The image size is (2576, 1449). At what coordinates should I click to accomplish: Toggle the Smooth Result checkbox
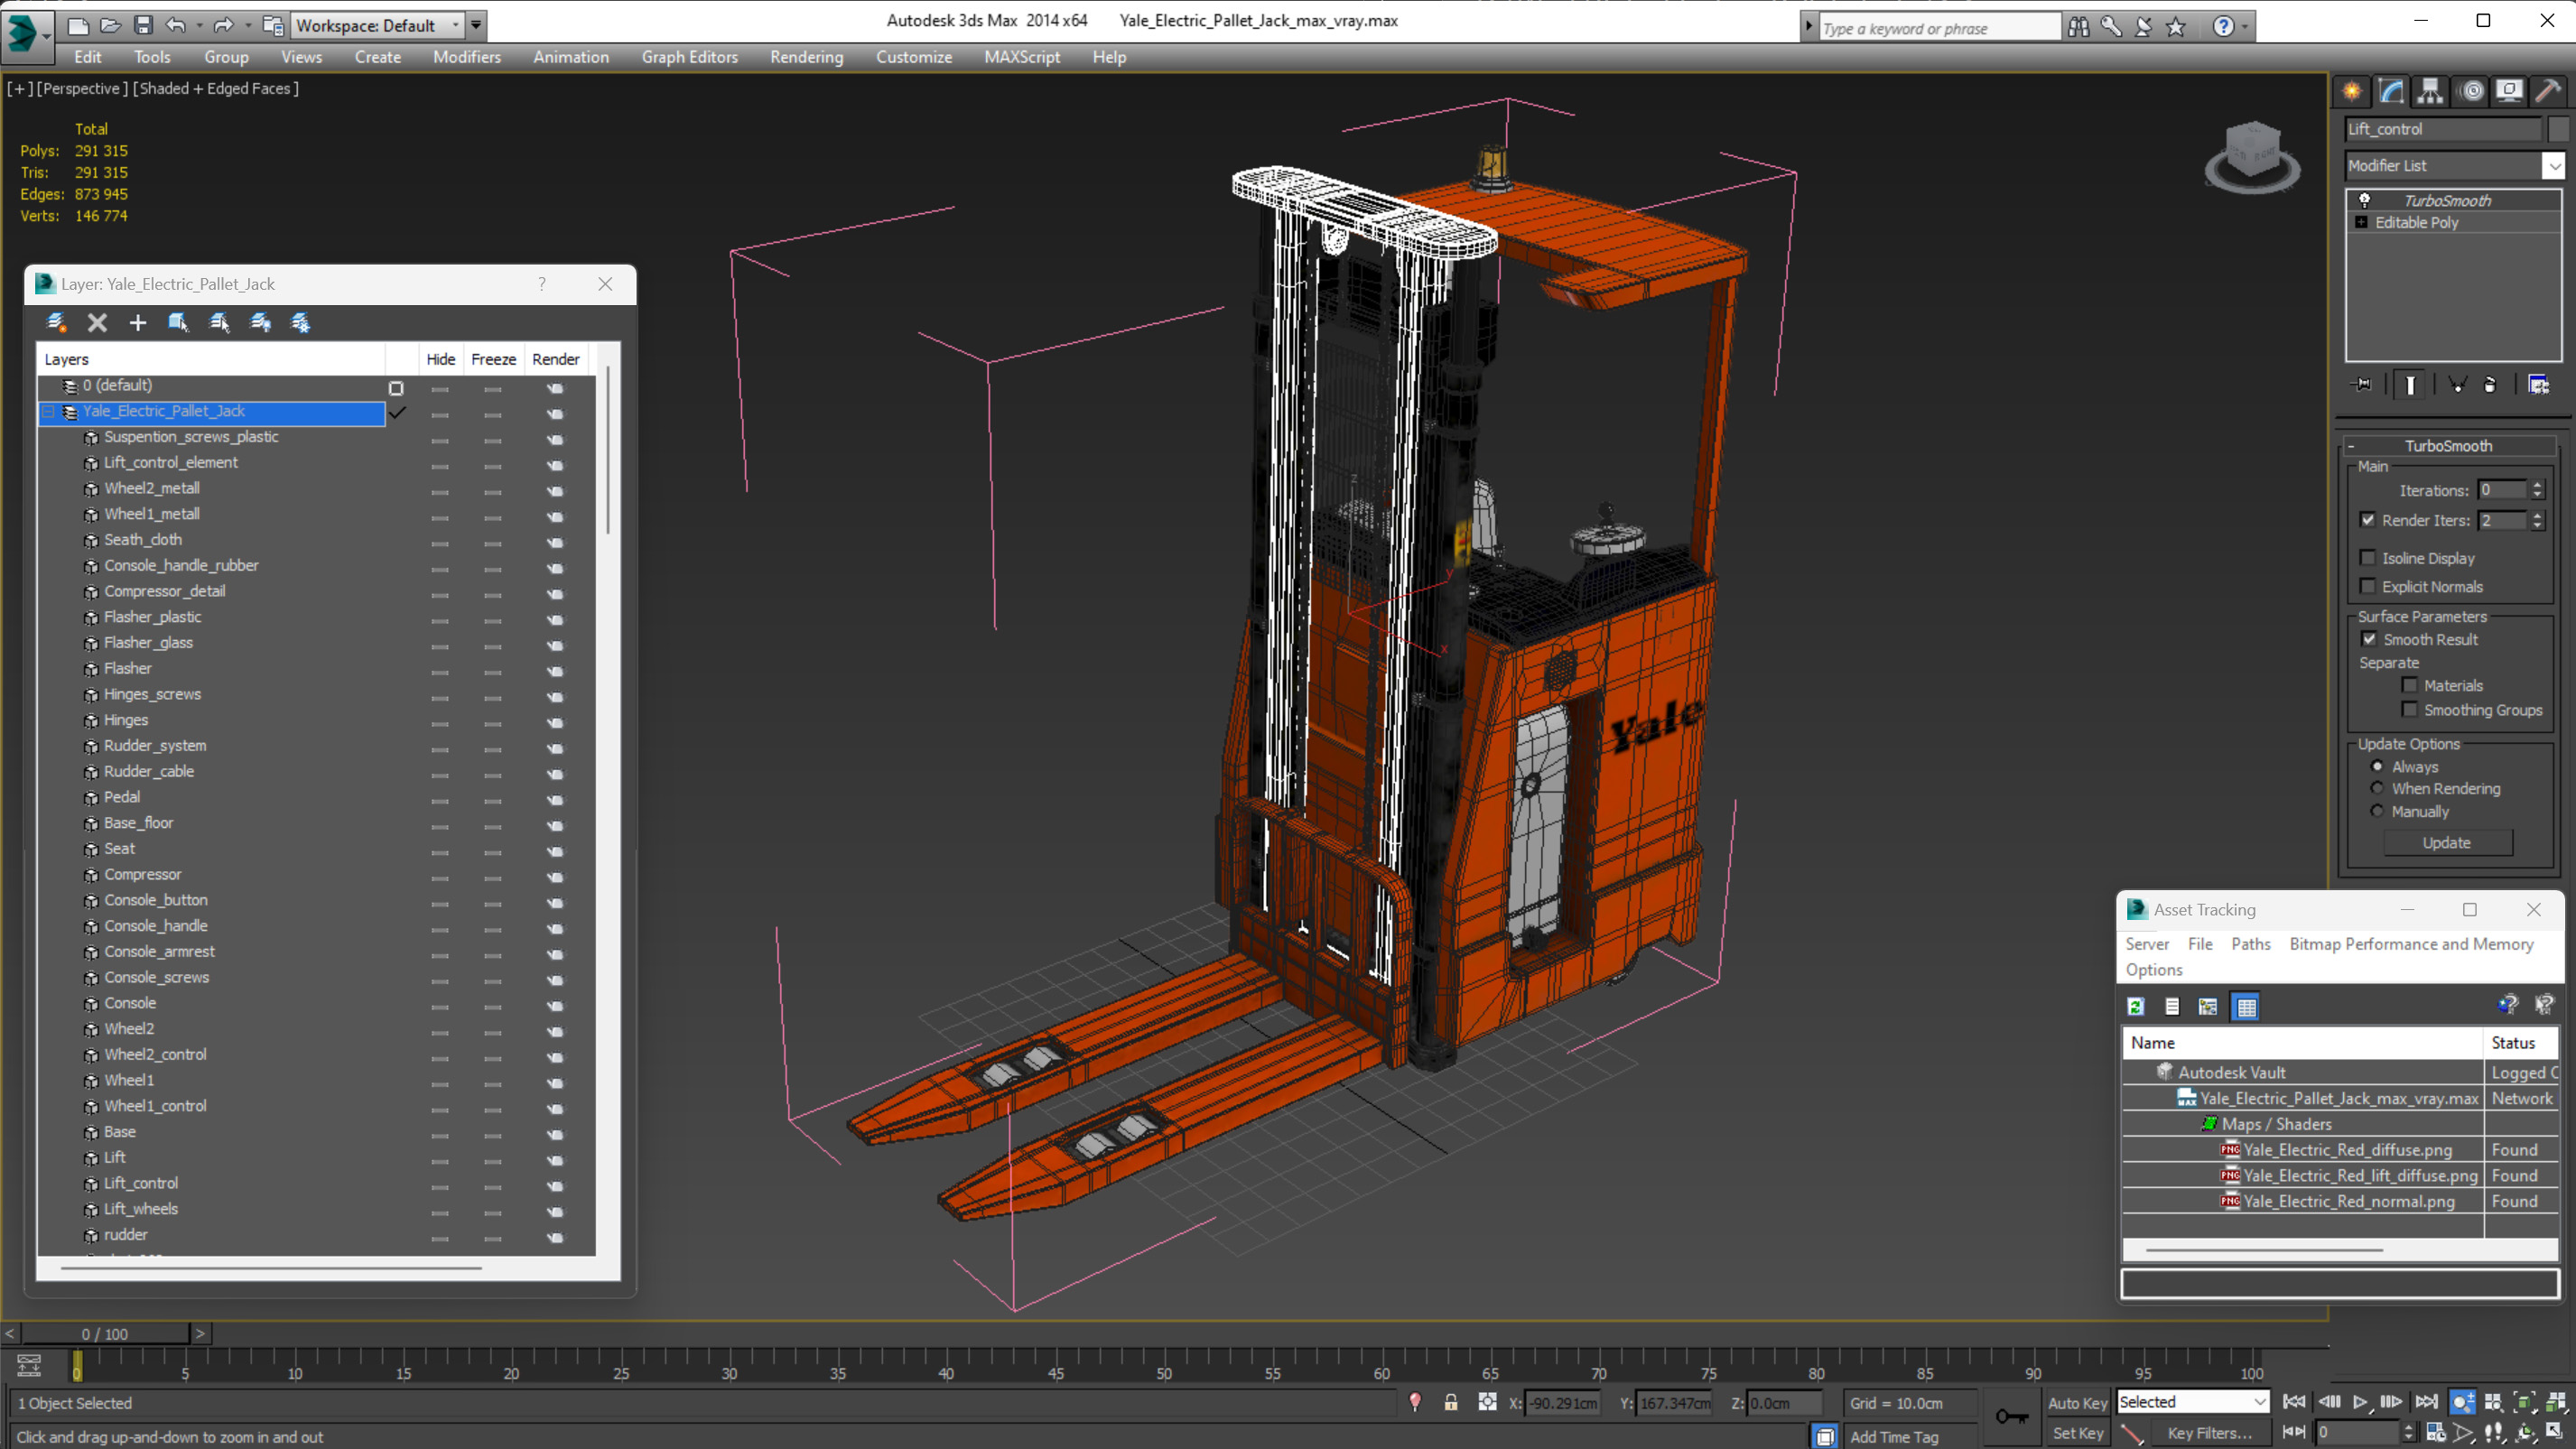click(x=2369, y=639)
